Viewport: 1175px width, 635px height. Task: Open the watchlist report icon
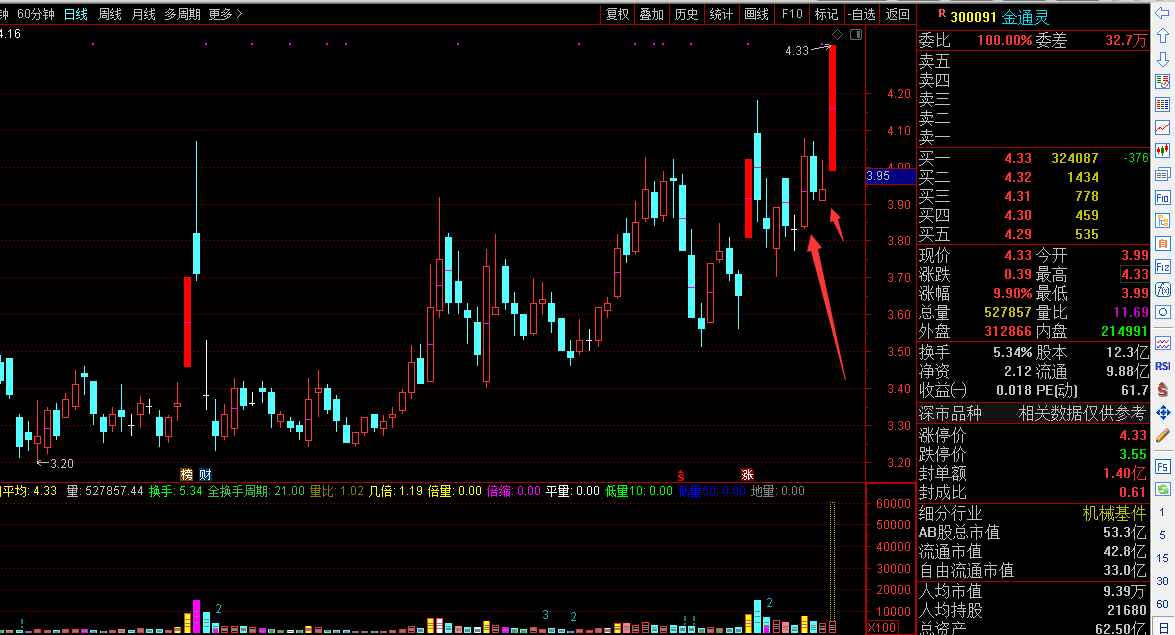click(x=1162, y=81)
